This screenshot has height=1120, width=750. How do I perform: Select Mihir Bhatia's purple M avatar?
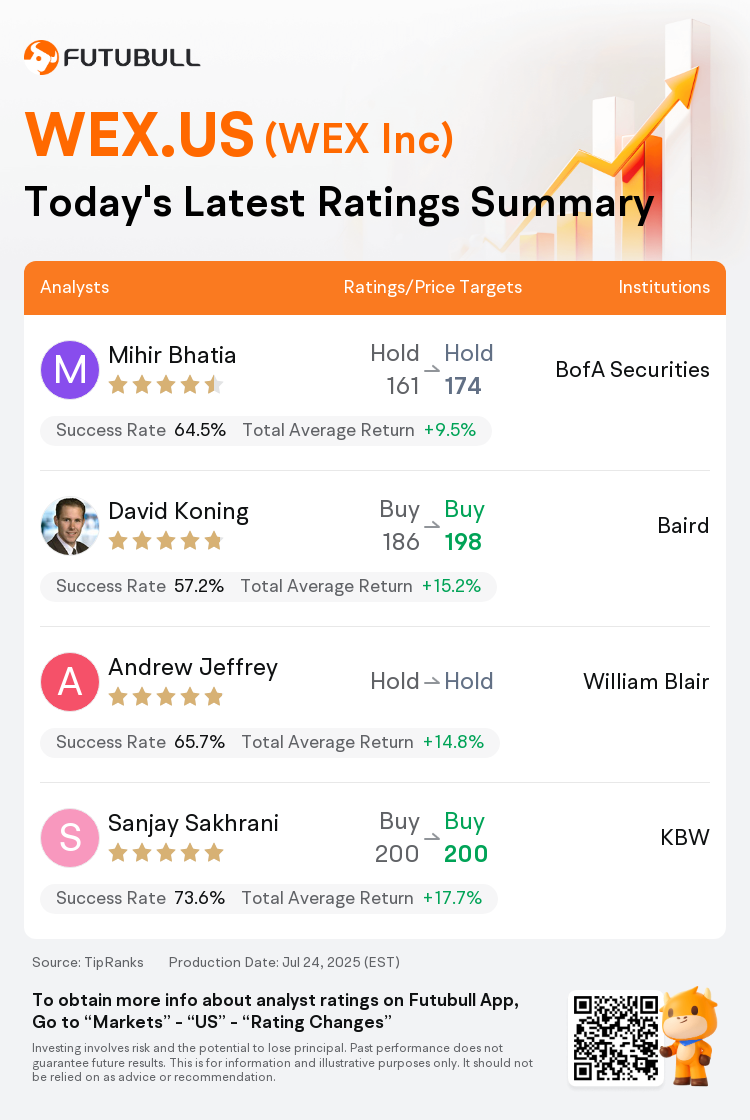(69, 369)
